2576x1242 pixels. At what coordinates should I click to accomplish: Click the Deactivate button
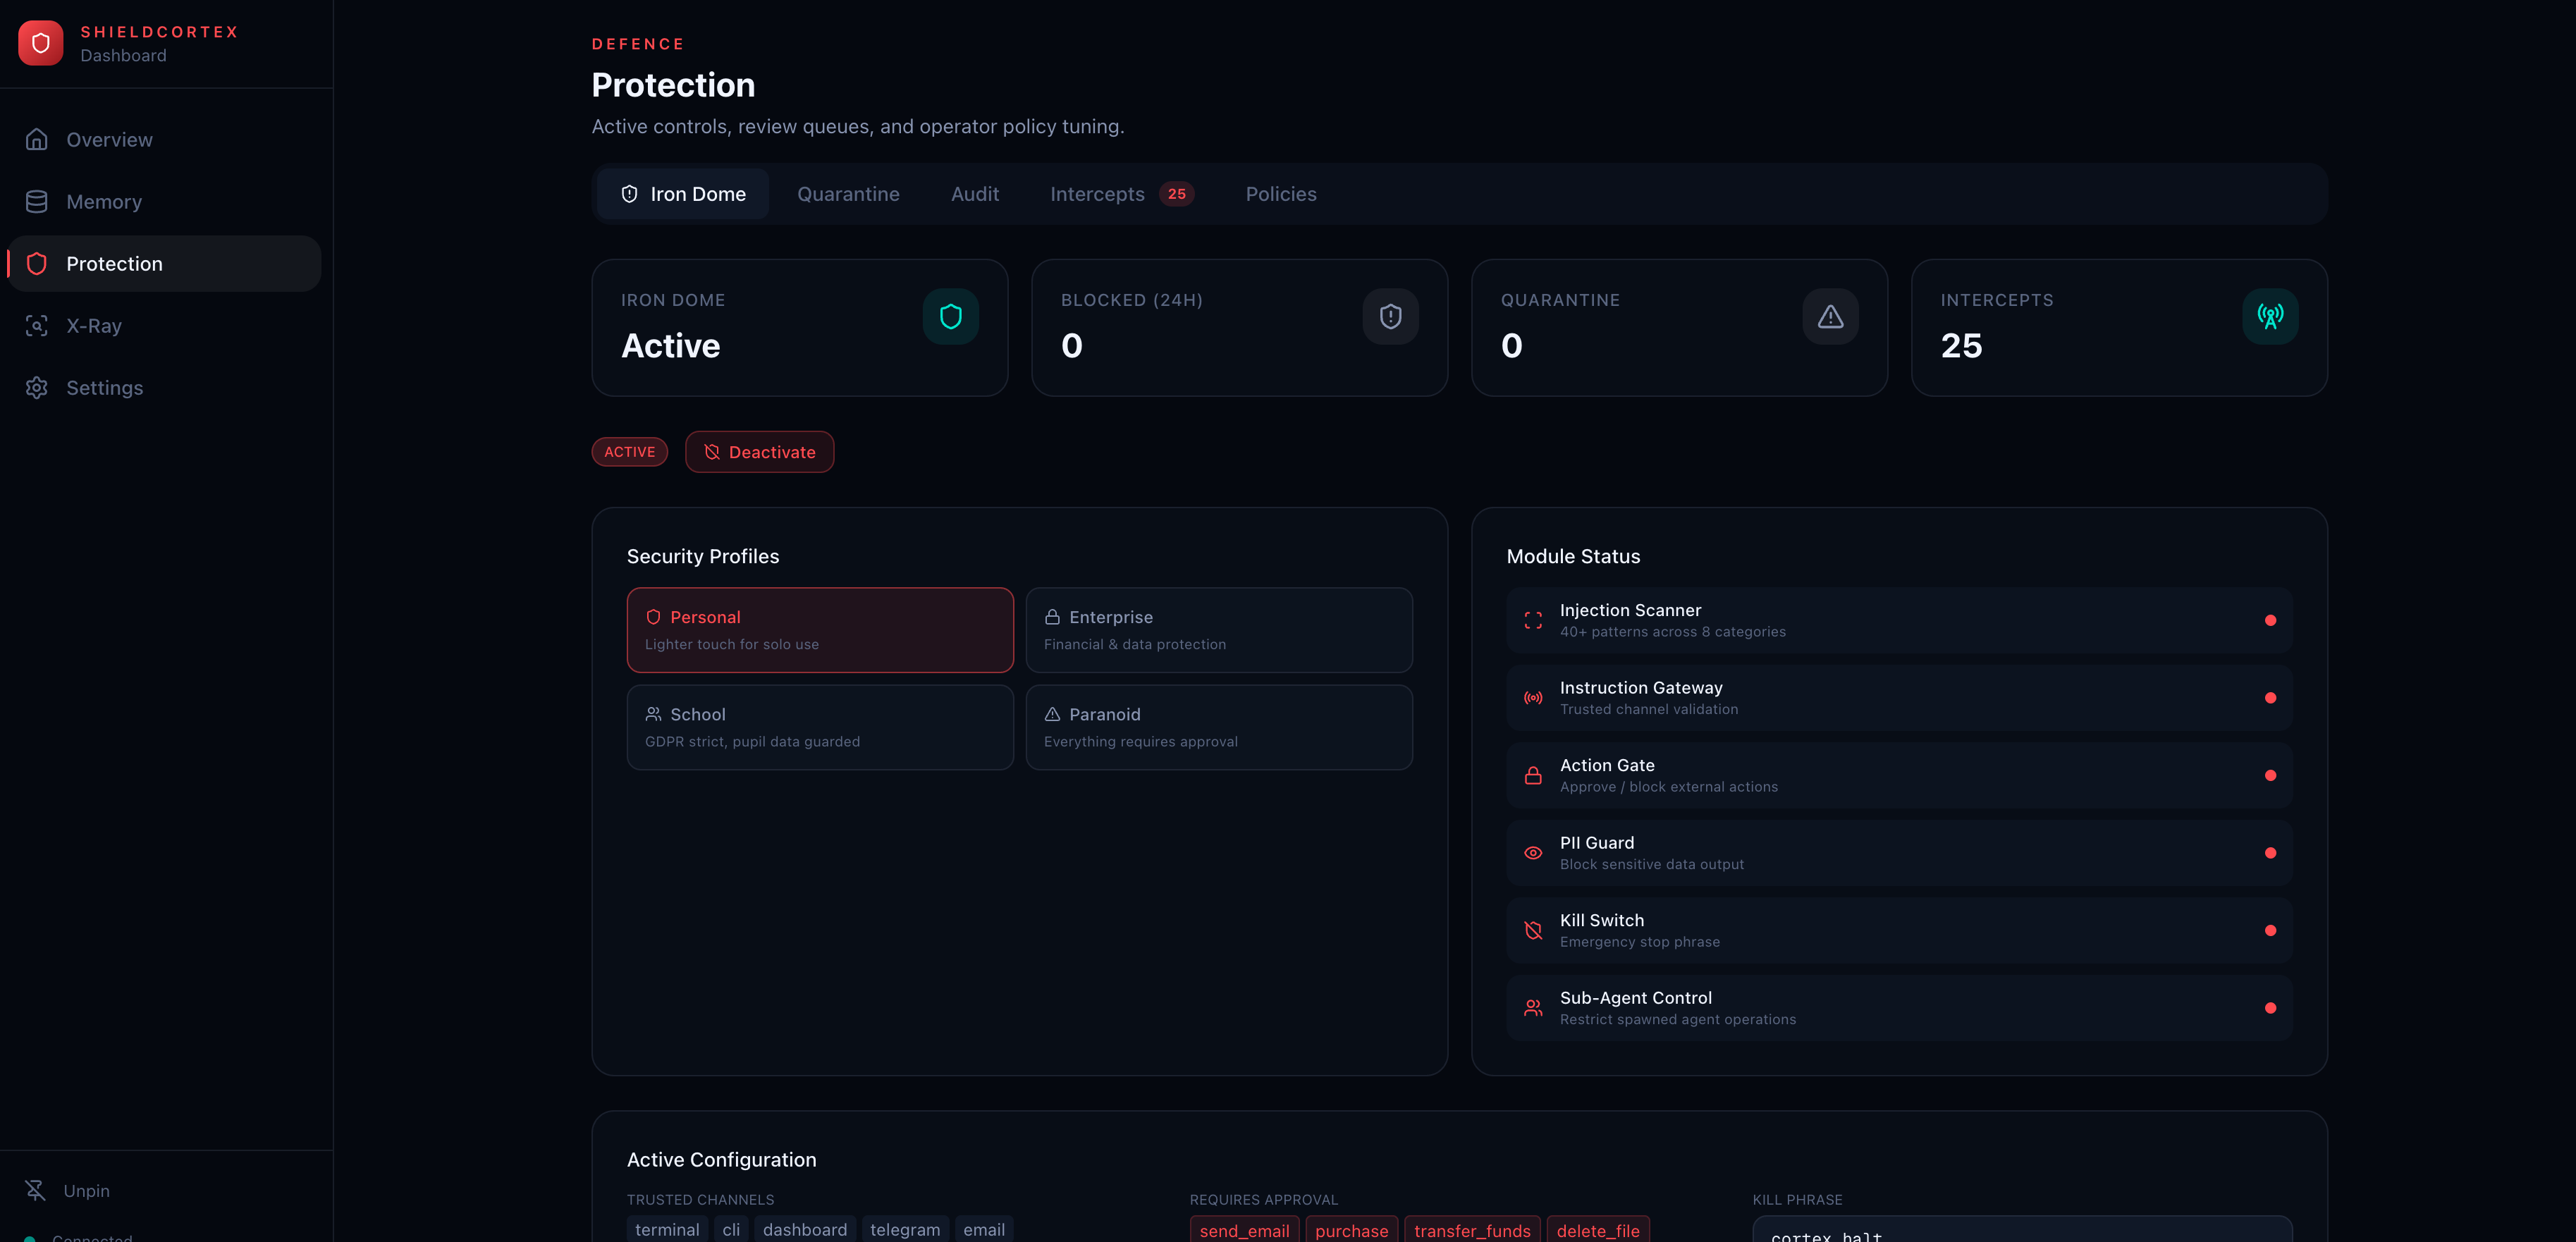click(759, 452)
